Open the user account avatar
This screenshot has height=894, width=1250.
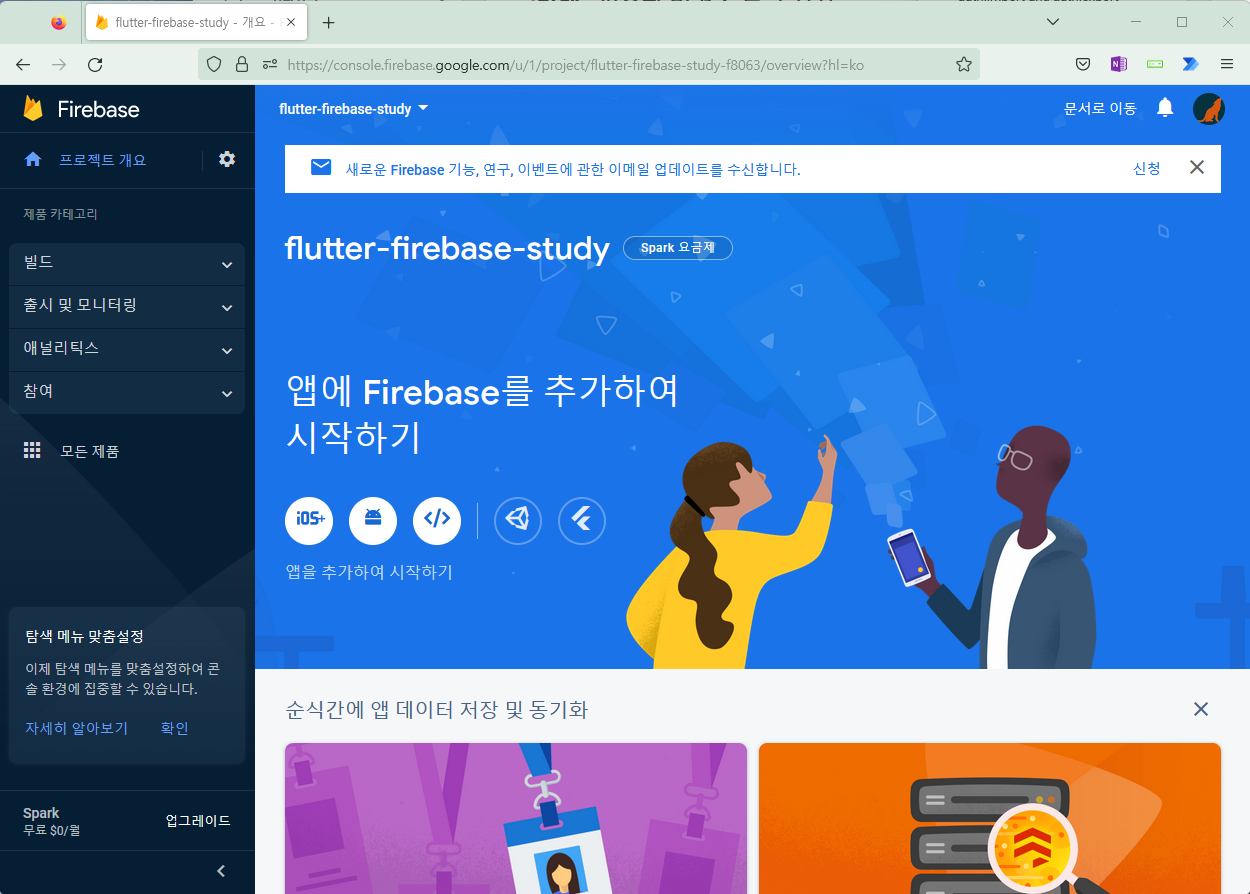pos(1209,109)
